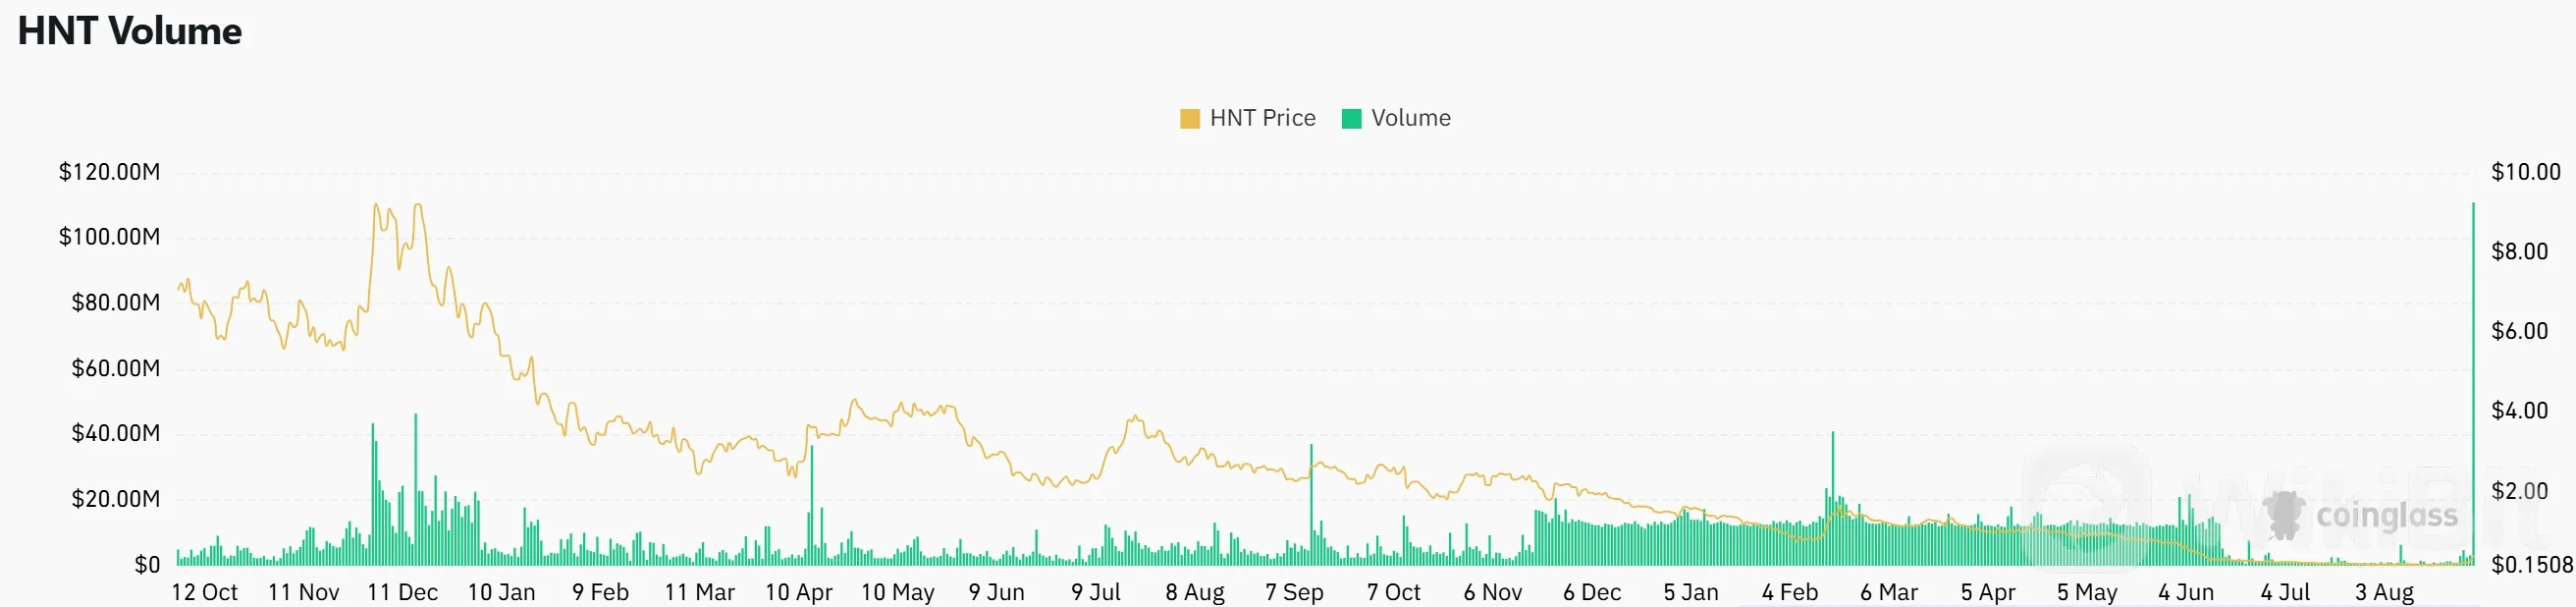Click the 6 Nov date label
The height and width of the screenshot is (607, 2576).
[1493, 593]
